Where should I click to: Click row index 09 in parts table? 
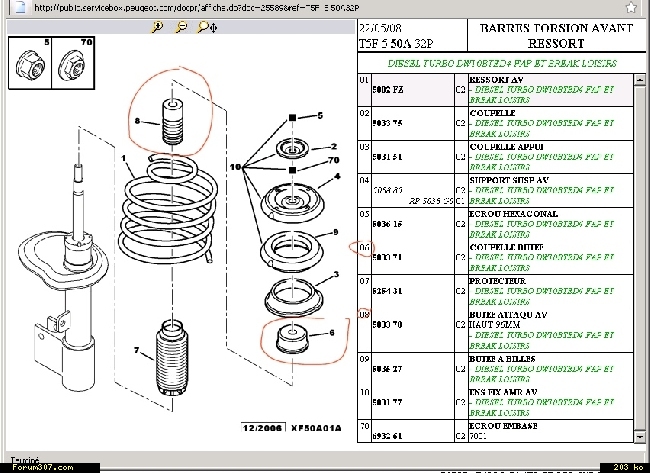click(x=364, y=359)
